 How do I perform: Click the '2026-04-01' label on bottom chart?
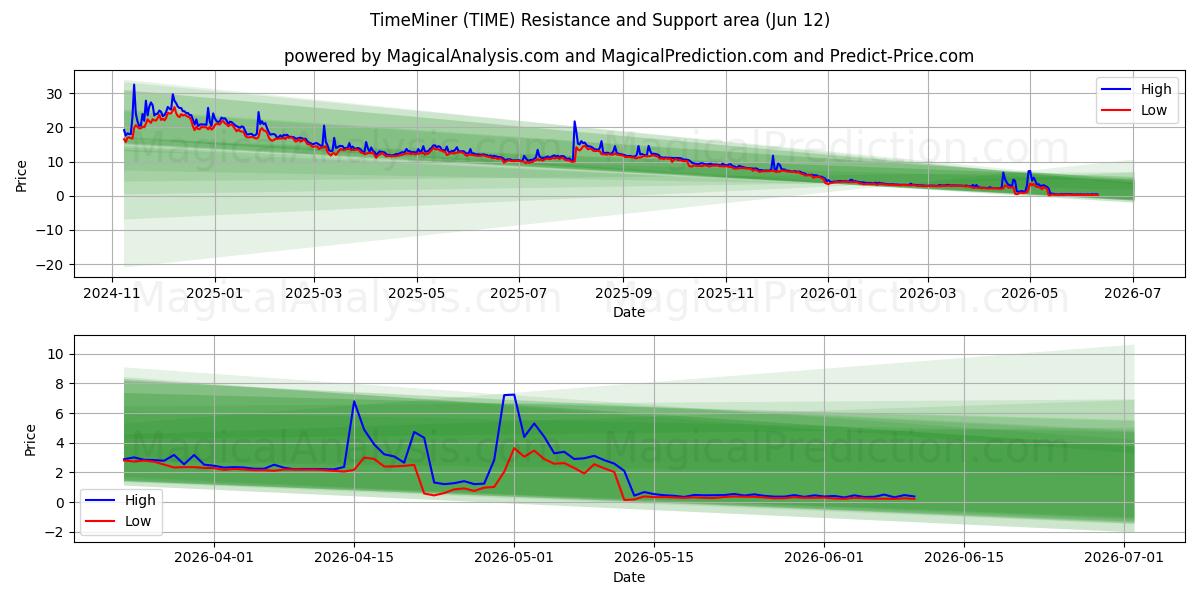click(x=213, y=560)
